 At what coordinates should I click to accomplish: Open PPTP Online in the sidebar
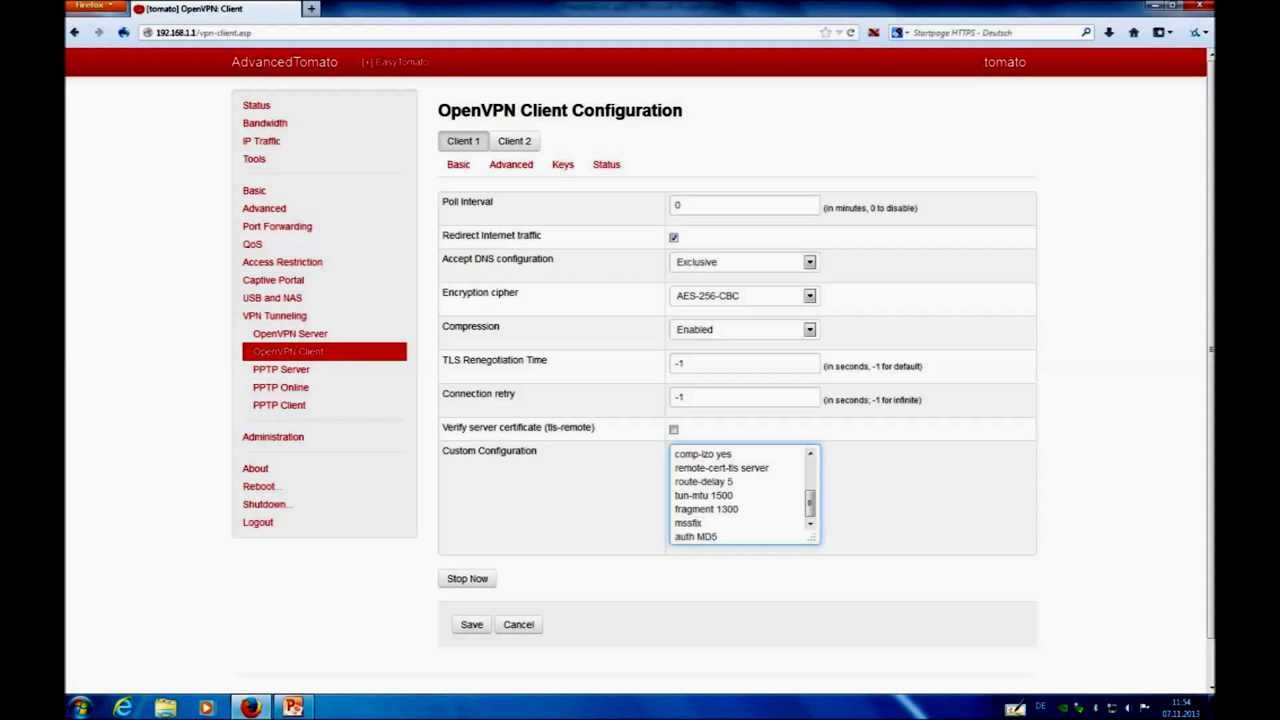tap(281, 388)
